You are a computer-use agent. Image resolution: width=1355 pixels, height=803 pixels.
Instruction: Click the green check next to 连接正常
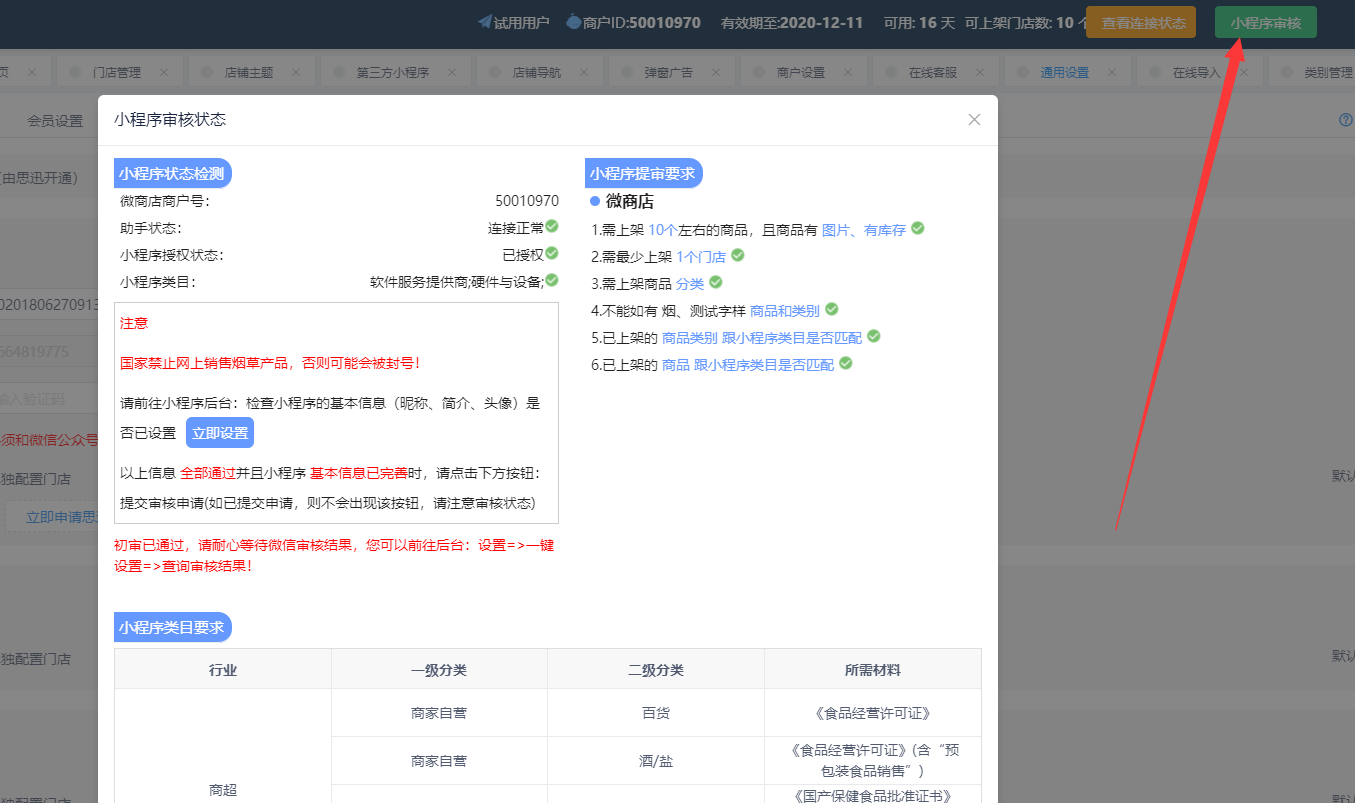point(552,227)
